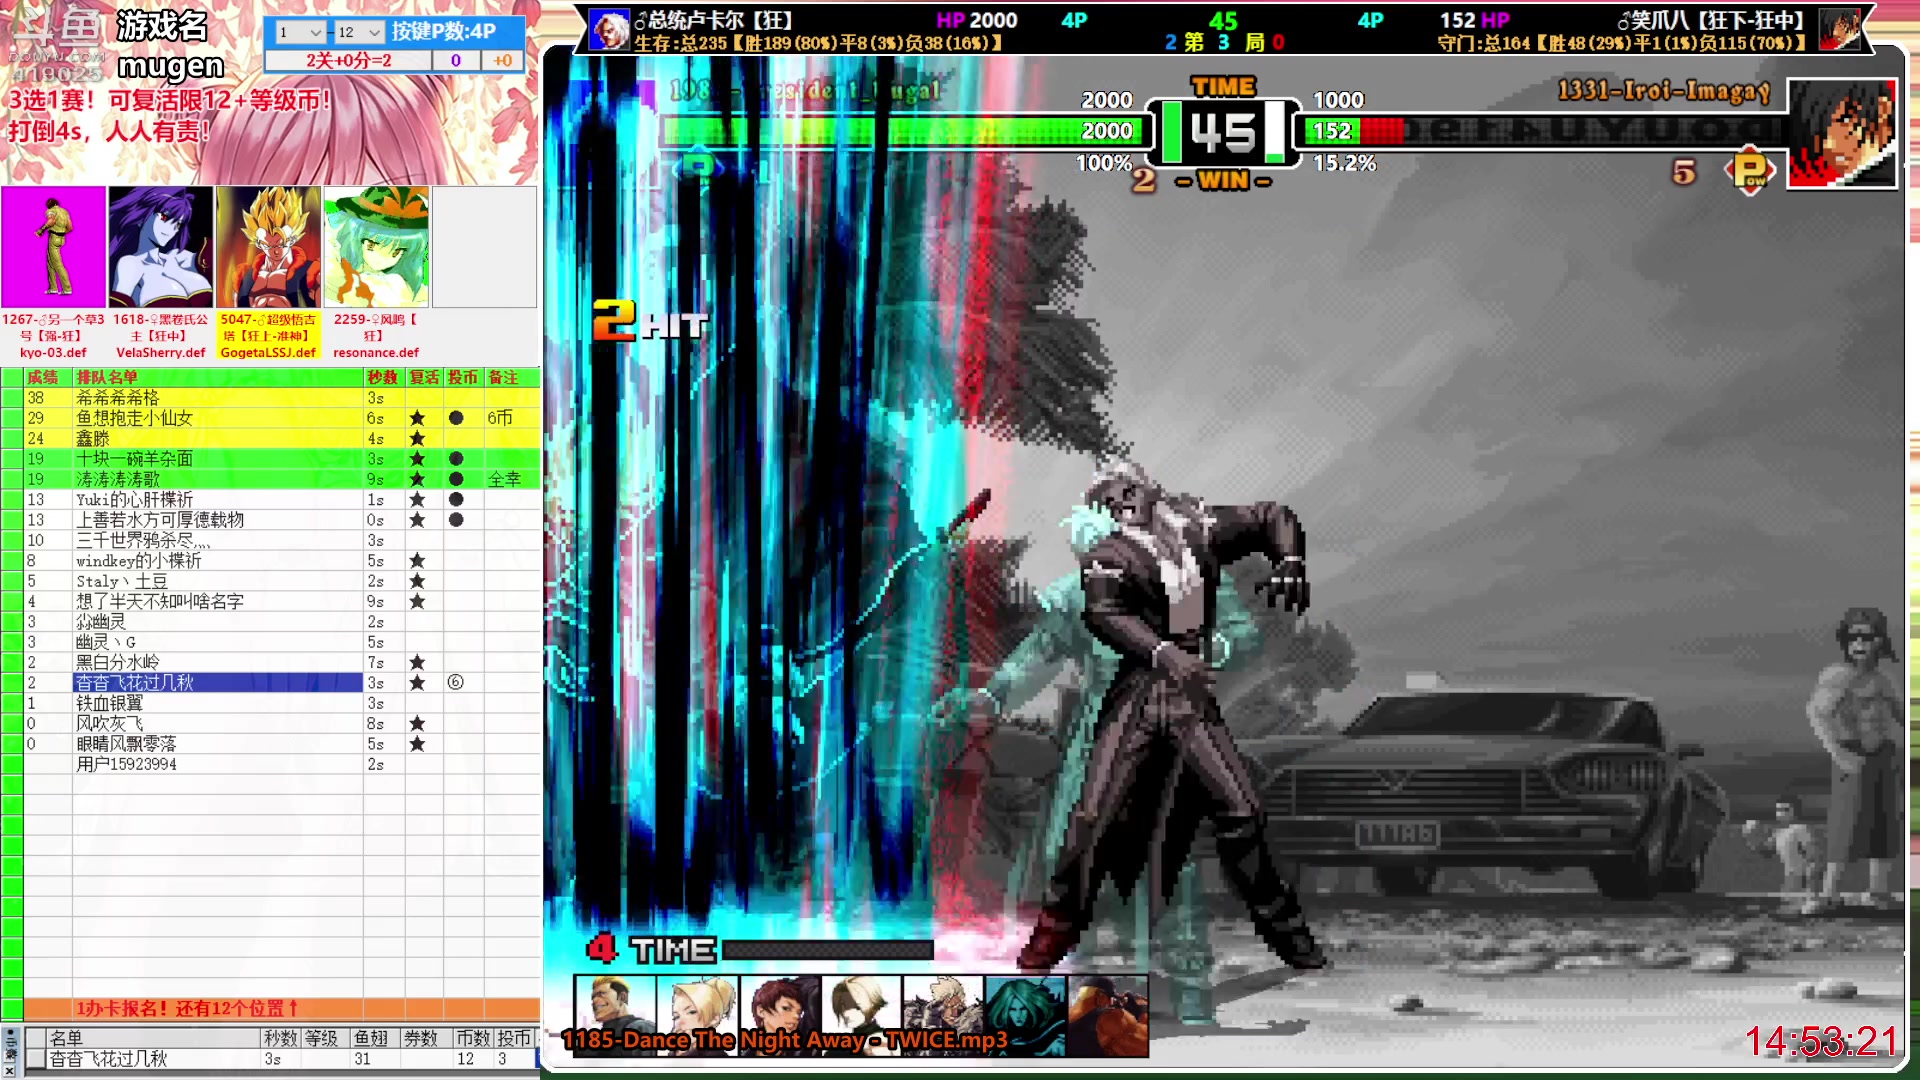Click the TIME power gauge at bottom
The width and height of the screenshot is (1920, 1080).
(827, 949)
